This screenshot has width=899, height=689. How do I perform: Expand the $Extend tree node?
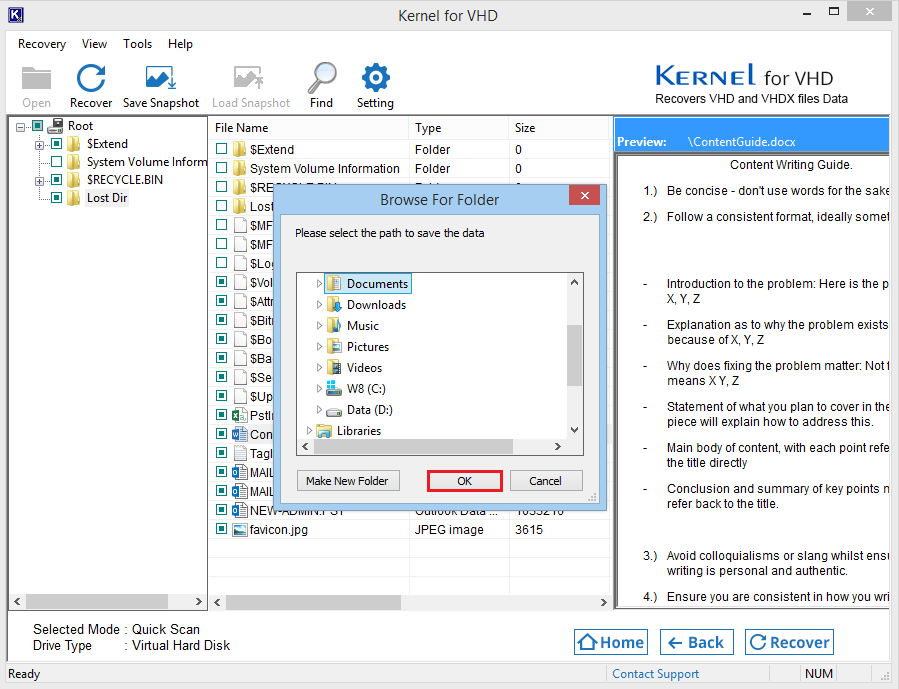[x=39, y=145]
